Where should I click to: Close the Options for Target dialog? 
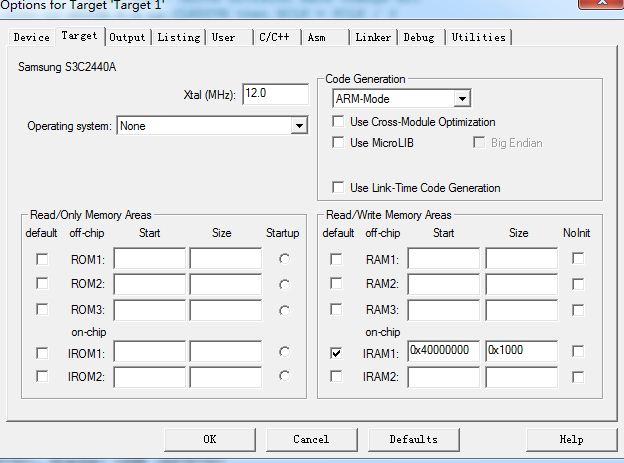602,3
